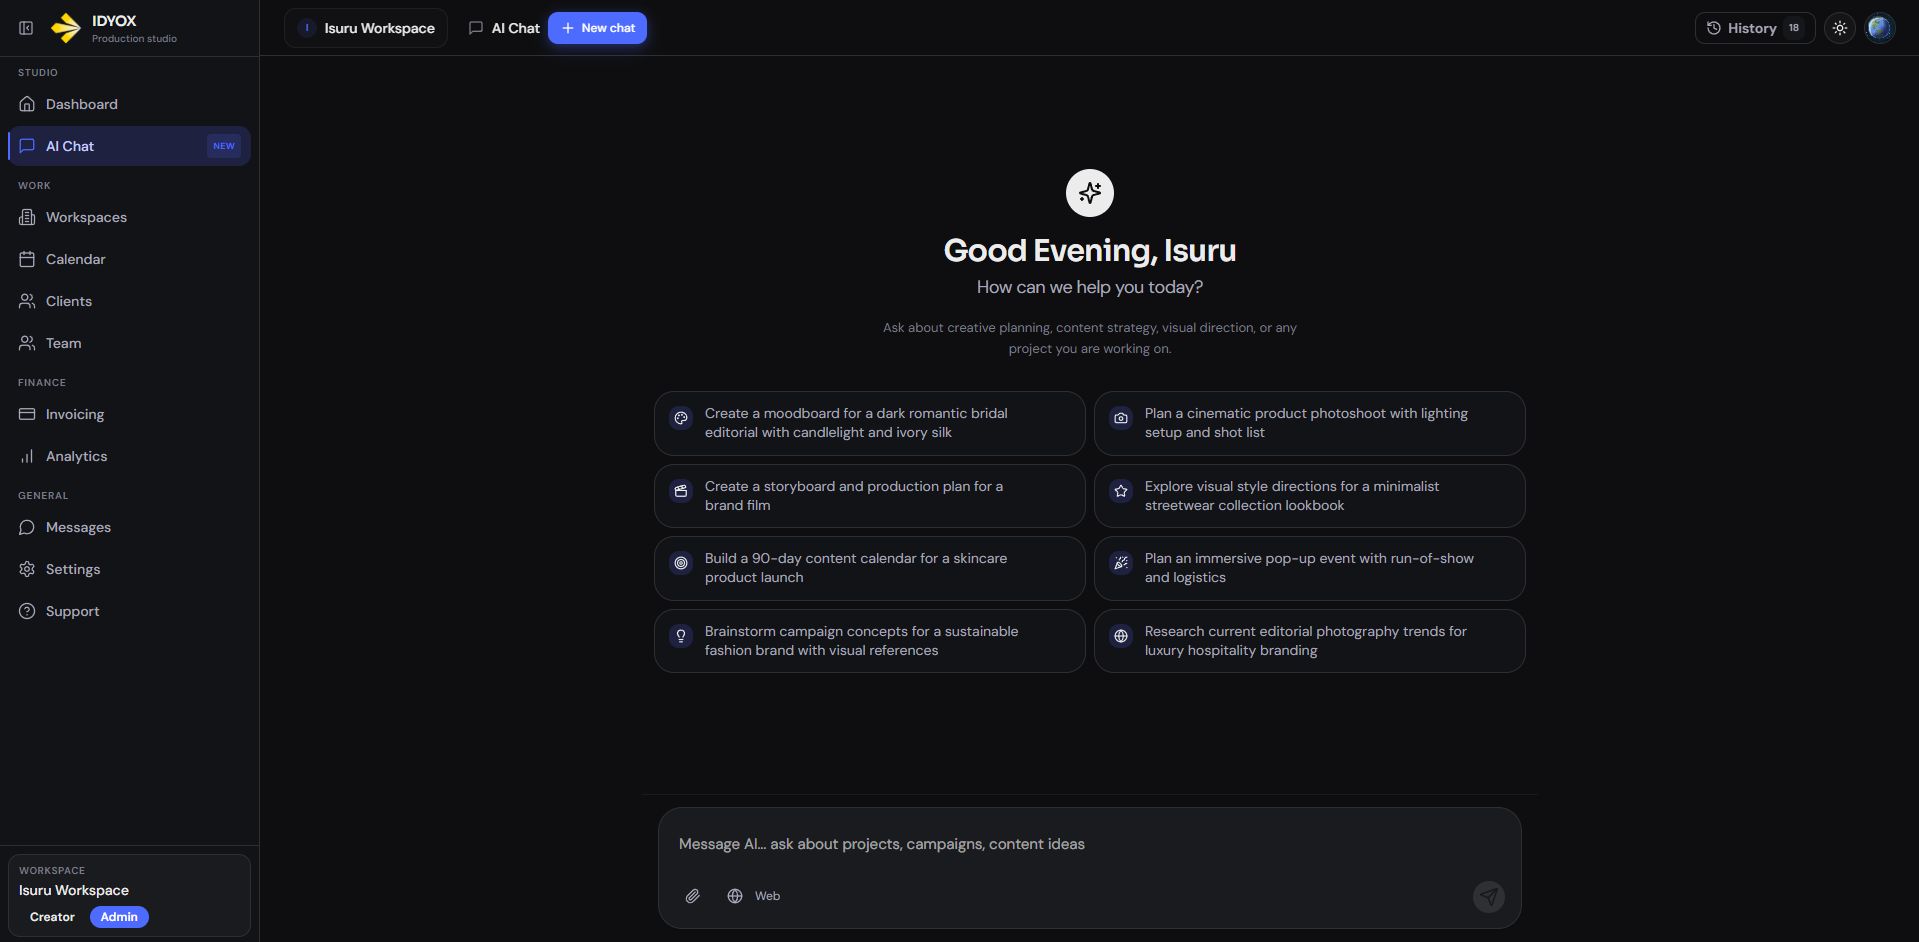
Task: Start a New chat
Action: tap(597, 28)
